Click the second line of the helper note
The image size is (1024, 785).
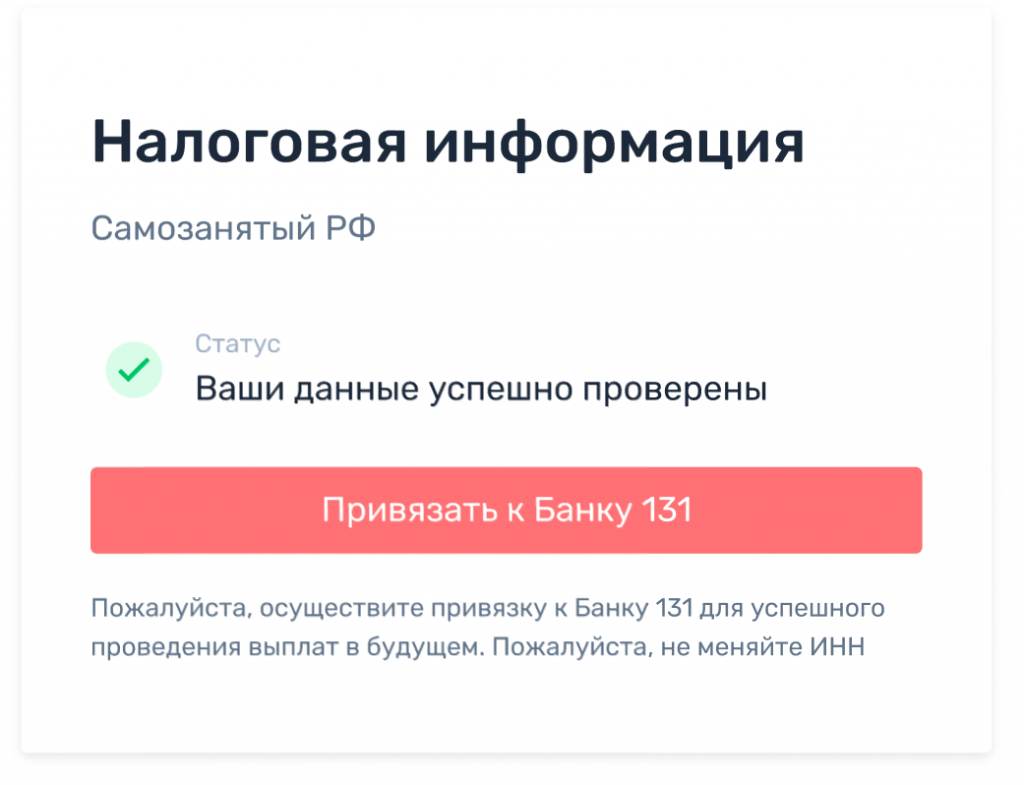(477, 646)
